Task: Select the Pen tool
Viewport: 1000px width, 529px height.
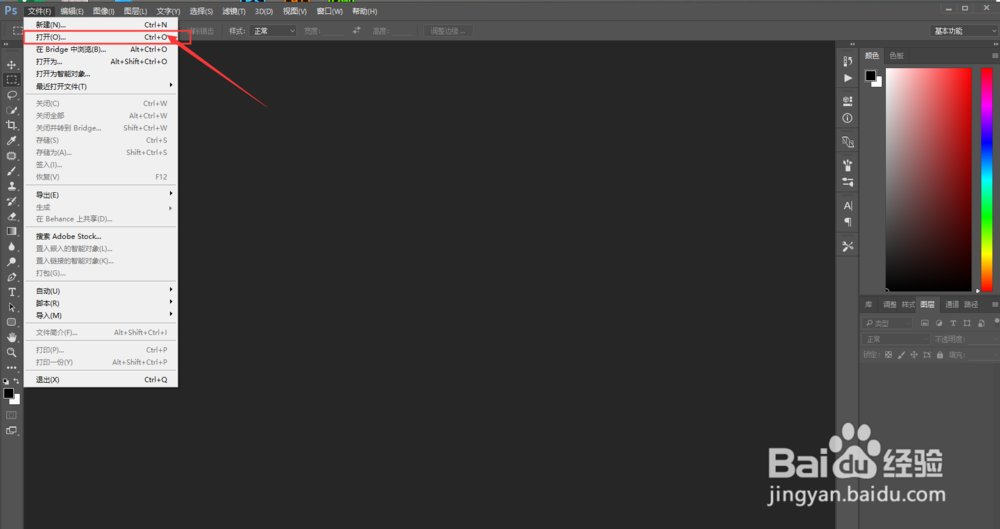Action: [x=11, y=277]
